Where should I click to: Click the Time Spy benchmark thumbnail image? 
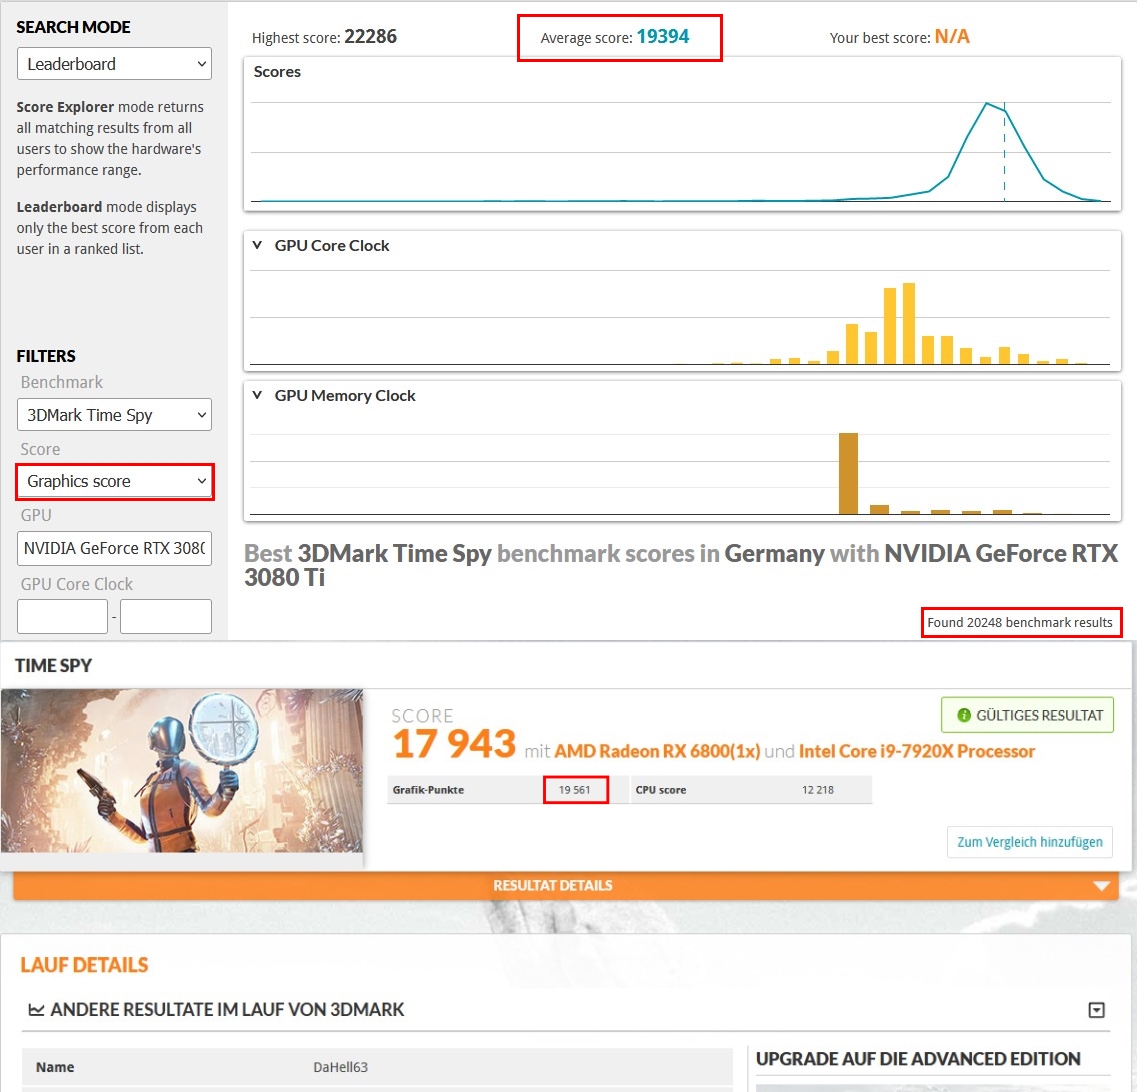click(x=182, y=771)
